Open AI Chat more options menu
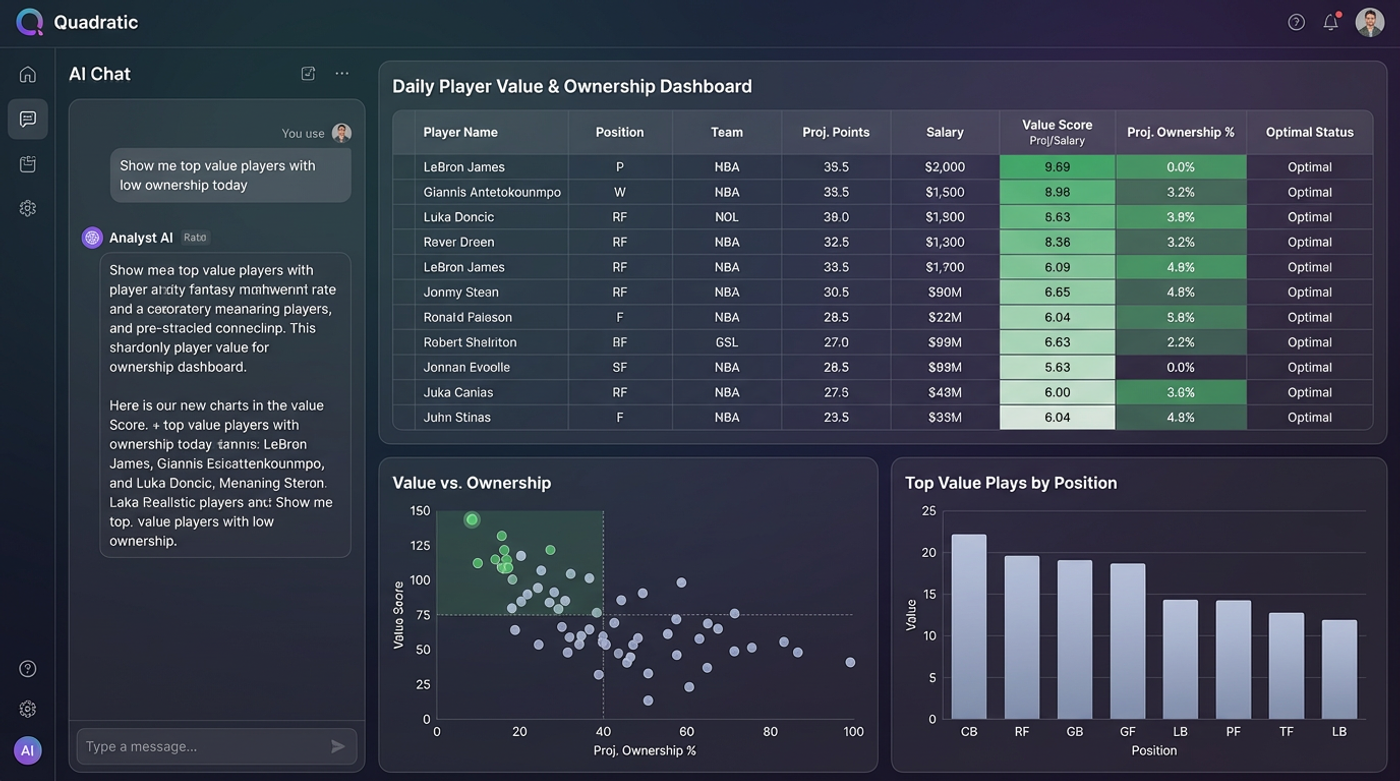Screen dimensions: 1400x781 [x=342, y=73]
